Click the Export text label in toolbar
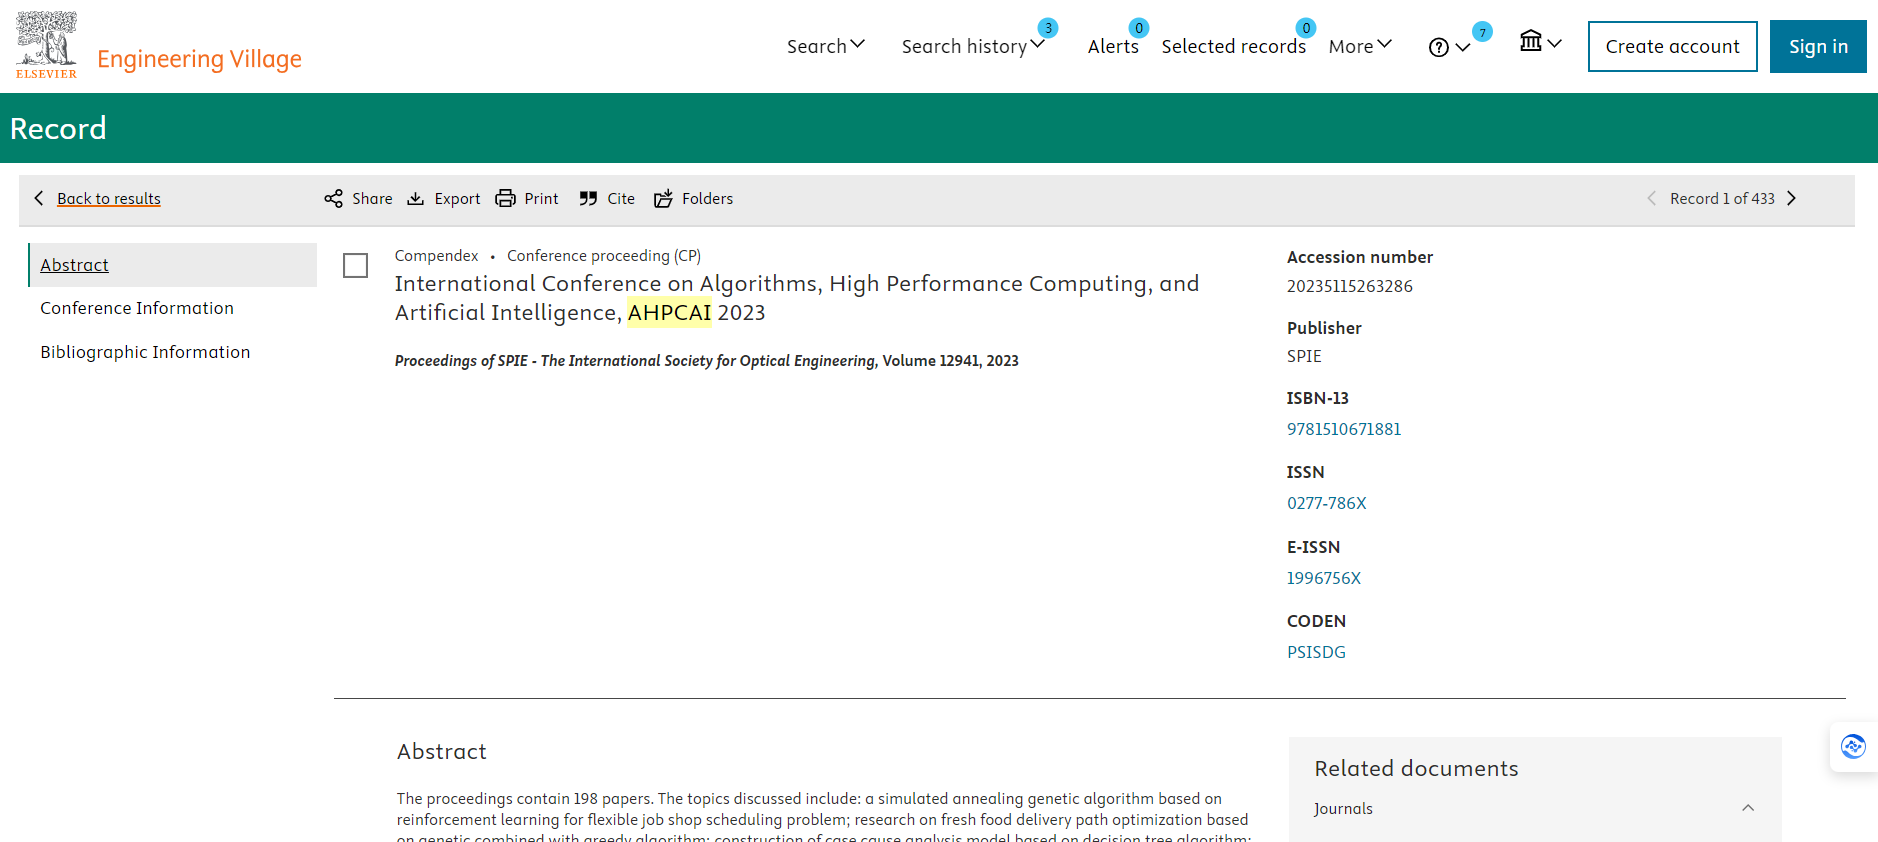 click(457, 199)
